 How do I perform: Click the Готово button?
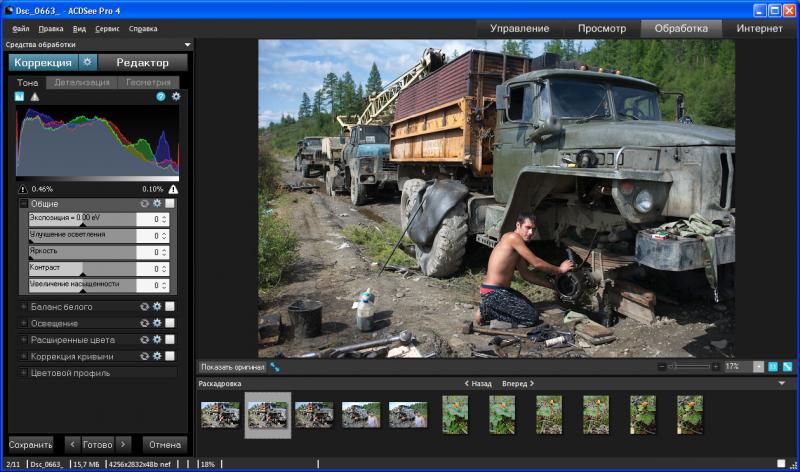click(x=97, y=444)
